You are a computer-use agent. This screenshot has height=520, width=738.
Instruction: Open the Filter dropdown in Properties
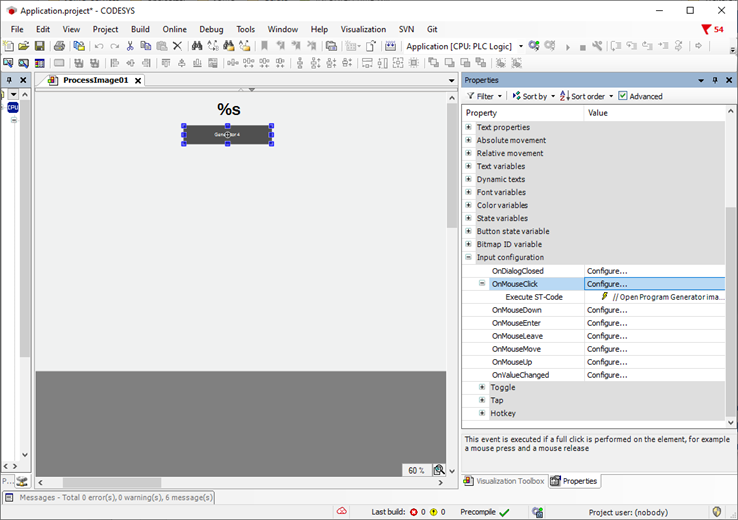485,96
